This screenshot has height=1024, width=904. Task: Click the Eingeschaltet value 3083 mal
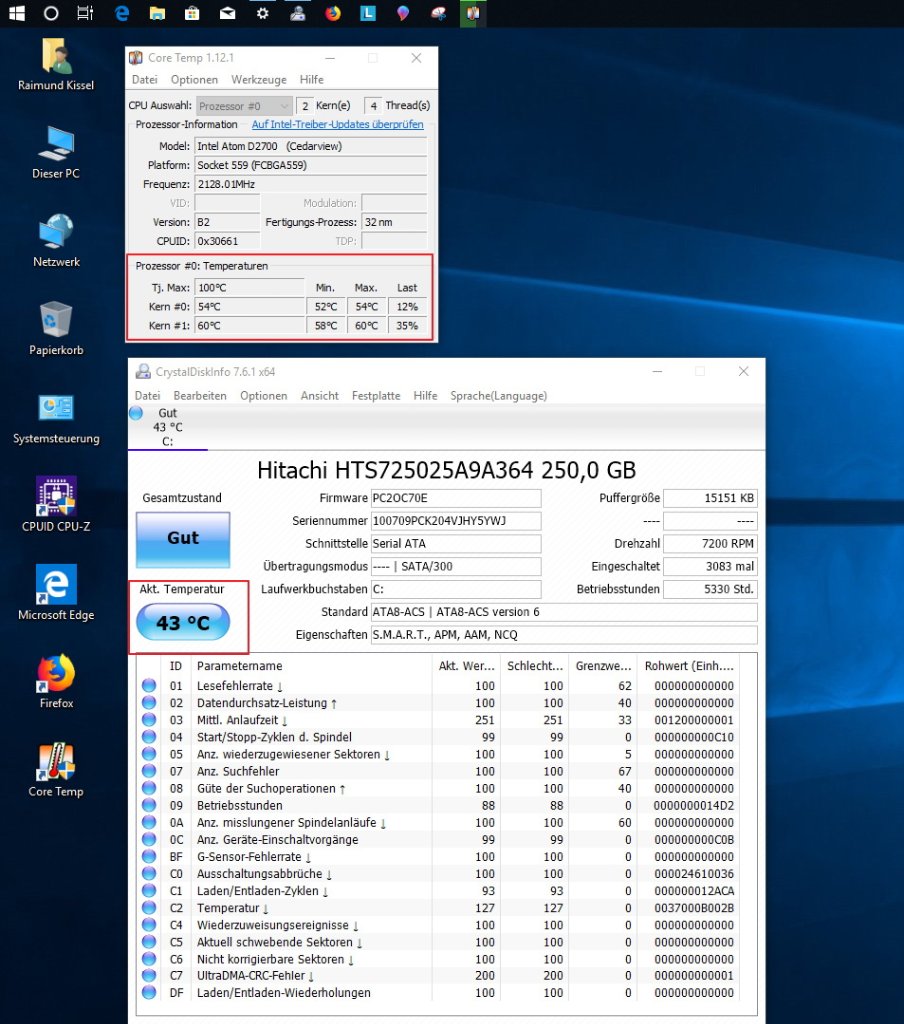(x=710, y=567)
